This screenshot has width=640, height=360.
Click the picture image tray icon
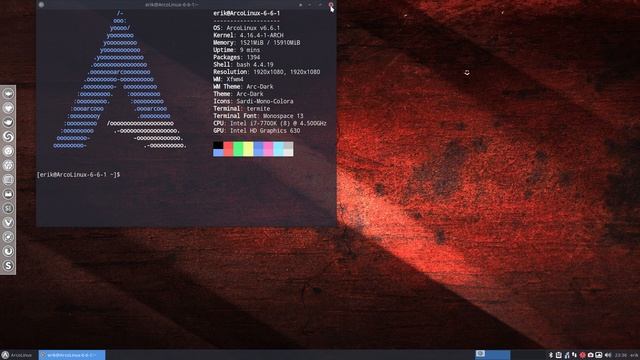(598, 355)
